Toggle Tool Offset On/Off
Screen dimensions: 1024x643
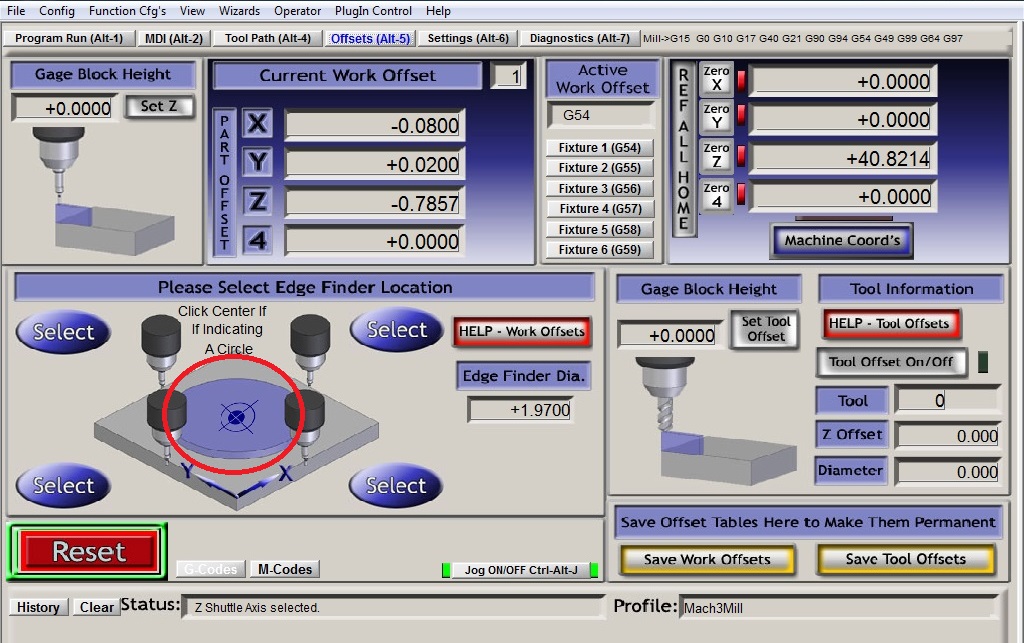coord(892,362)
